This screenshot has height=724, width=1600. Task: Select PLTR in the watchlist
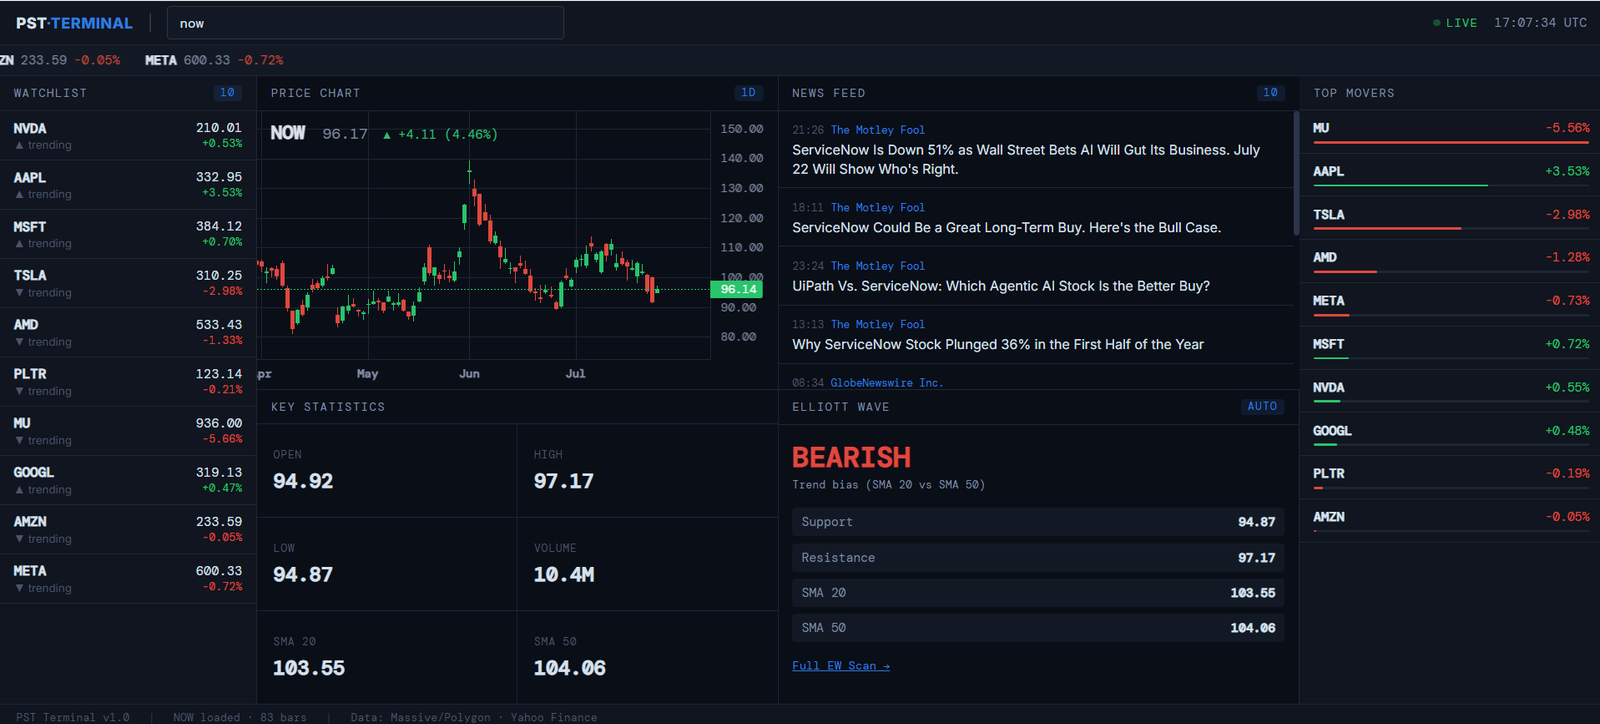point(128,382)
